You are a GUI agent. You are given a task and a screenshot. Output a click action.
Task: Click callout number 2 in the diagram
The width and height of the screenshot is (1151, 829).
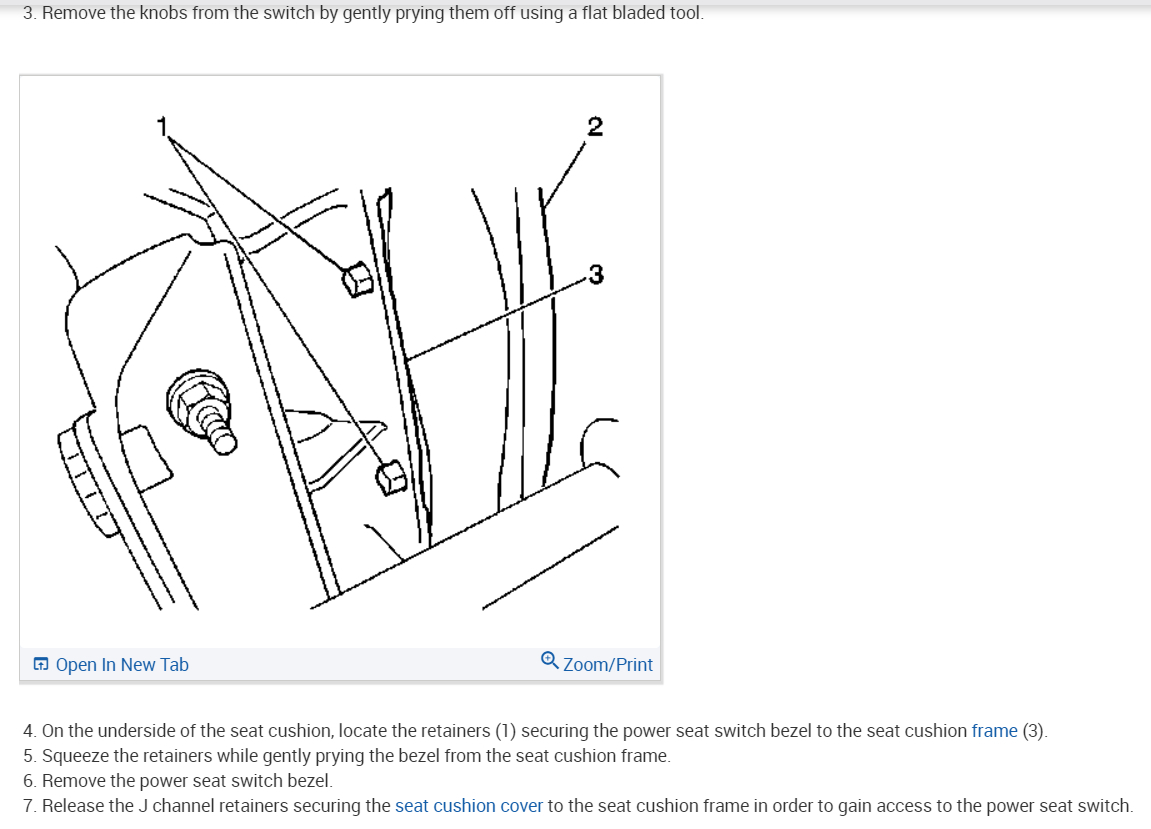pos(595,126)
